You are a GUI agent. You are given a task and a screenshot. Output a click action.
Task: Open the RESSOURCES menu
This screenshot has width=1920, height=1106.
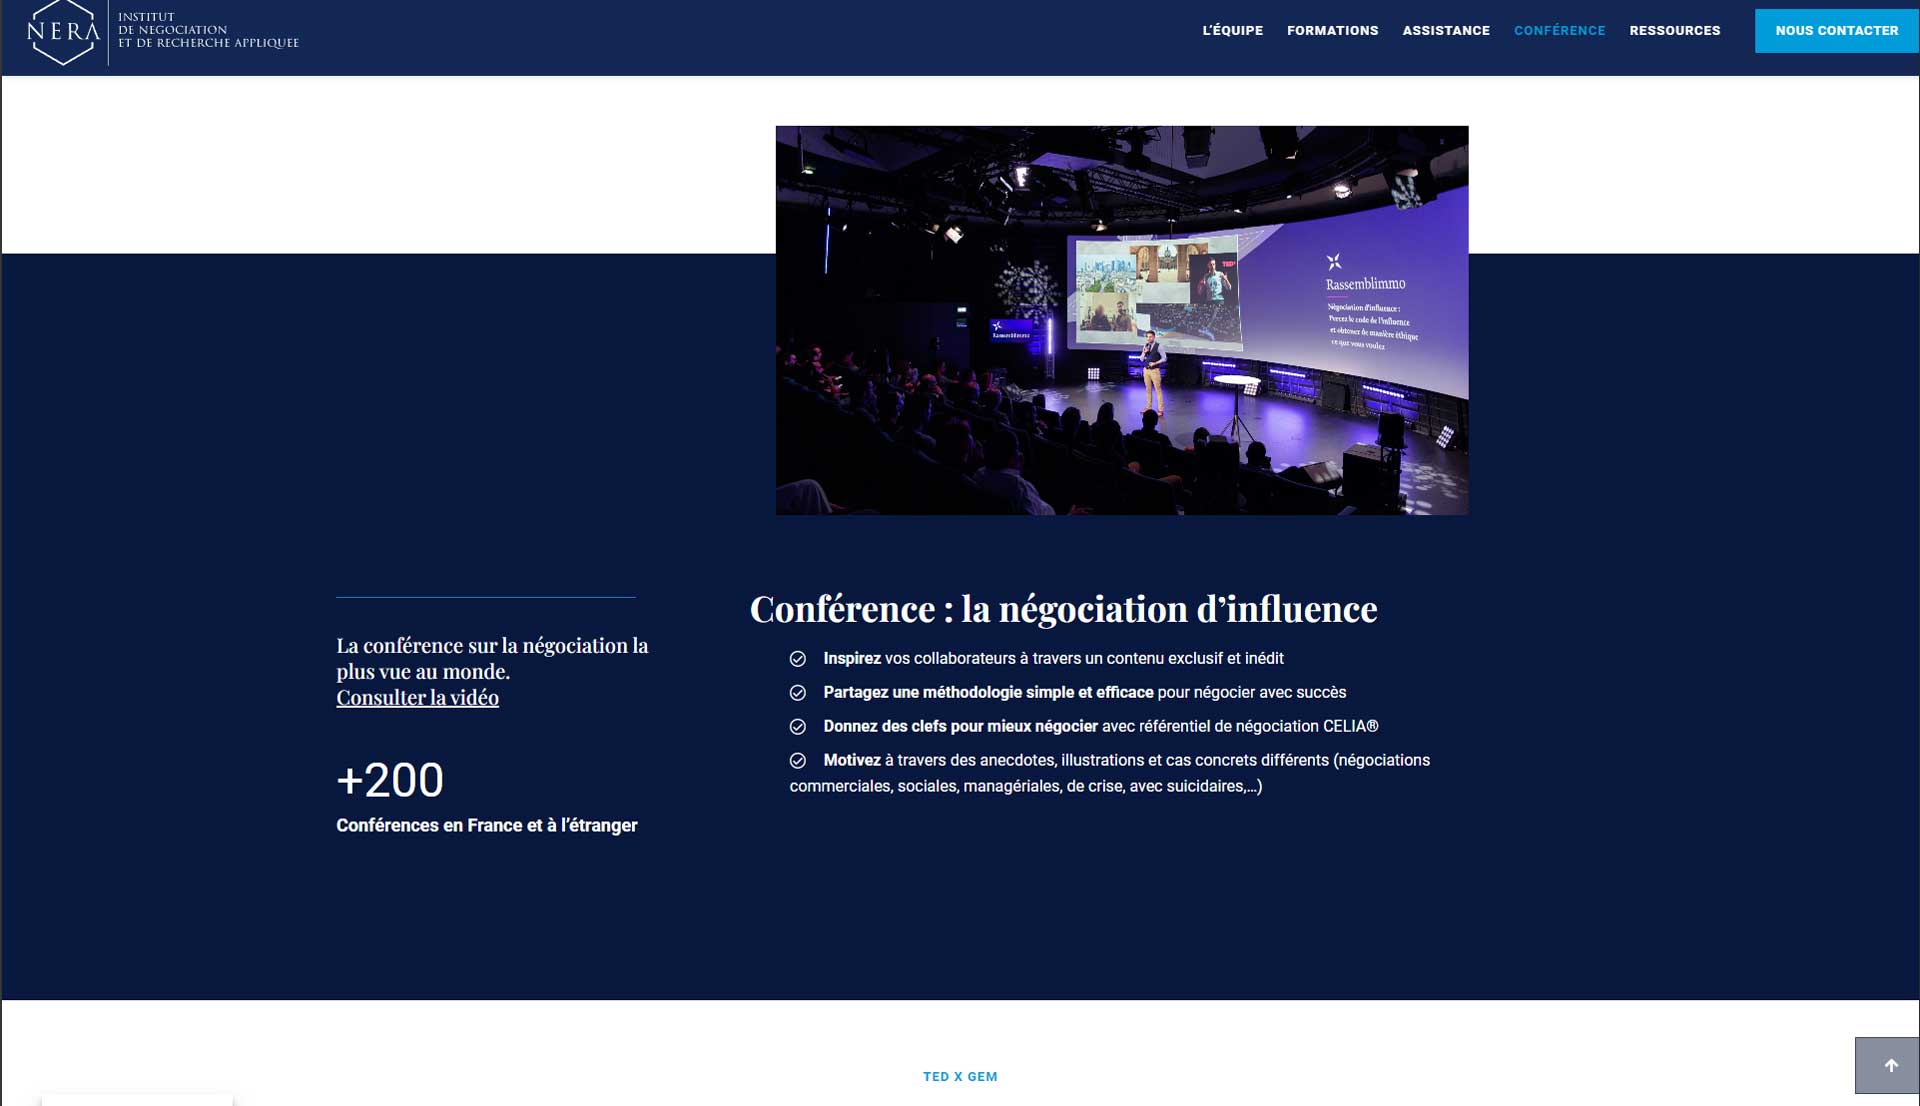[1674, 31]
